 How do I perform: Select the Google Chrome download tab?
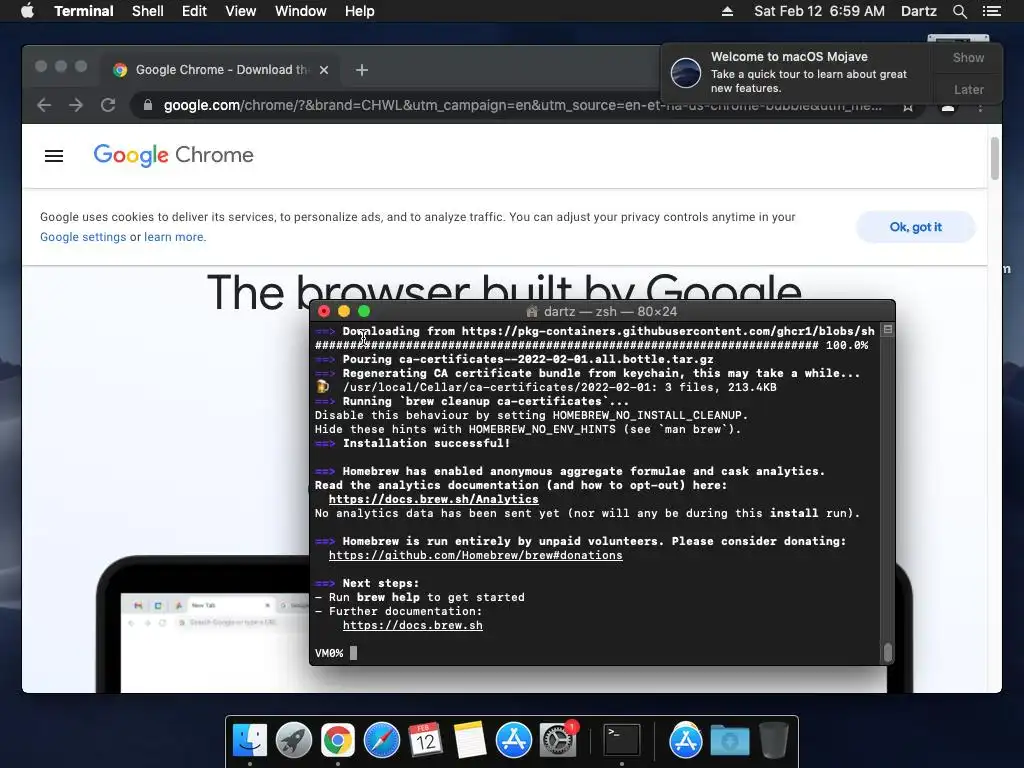221,70
